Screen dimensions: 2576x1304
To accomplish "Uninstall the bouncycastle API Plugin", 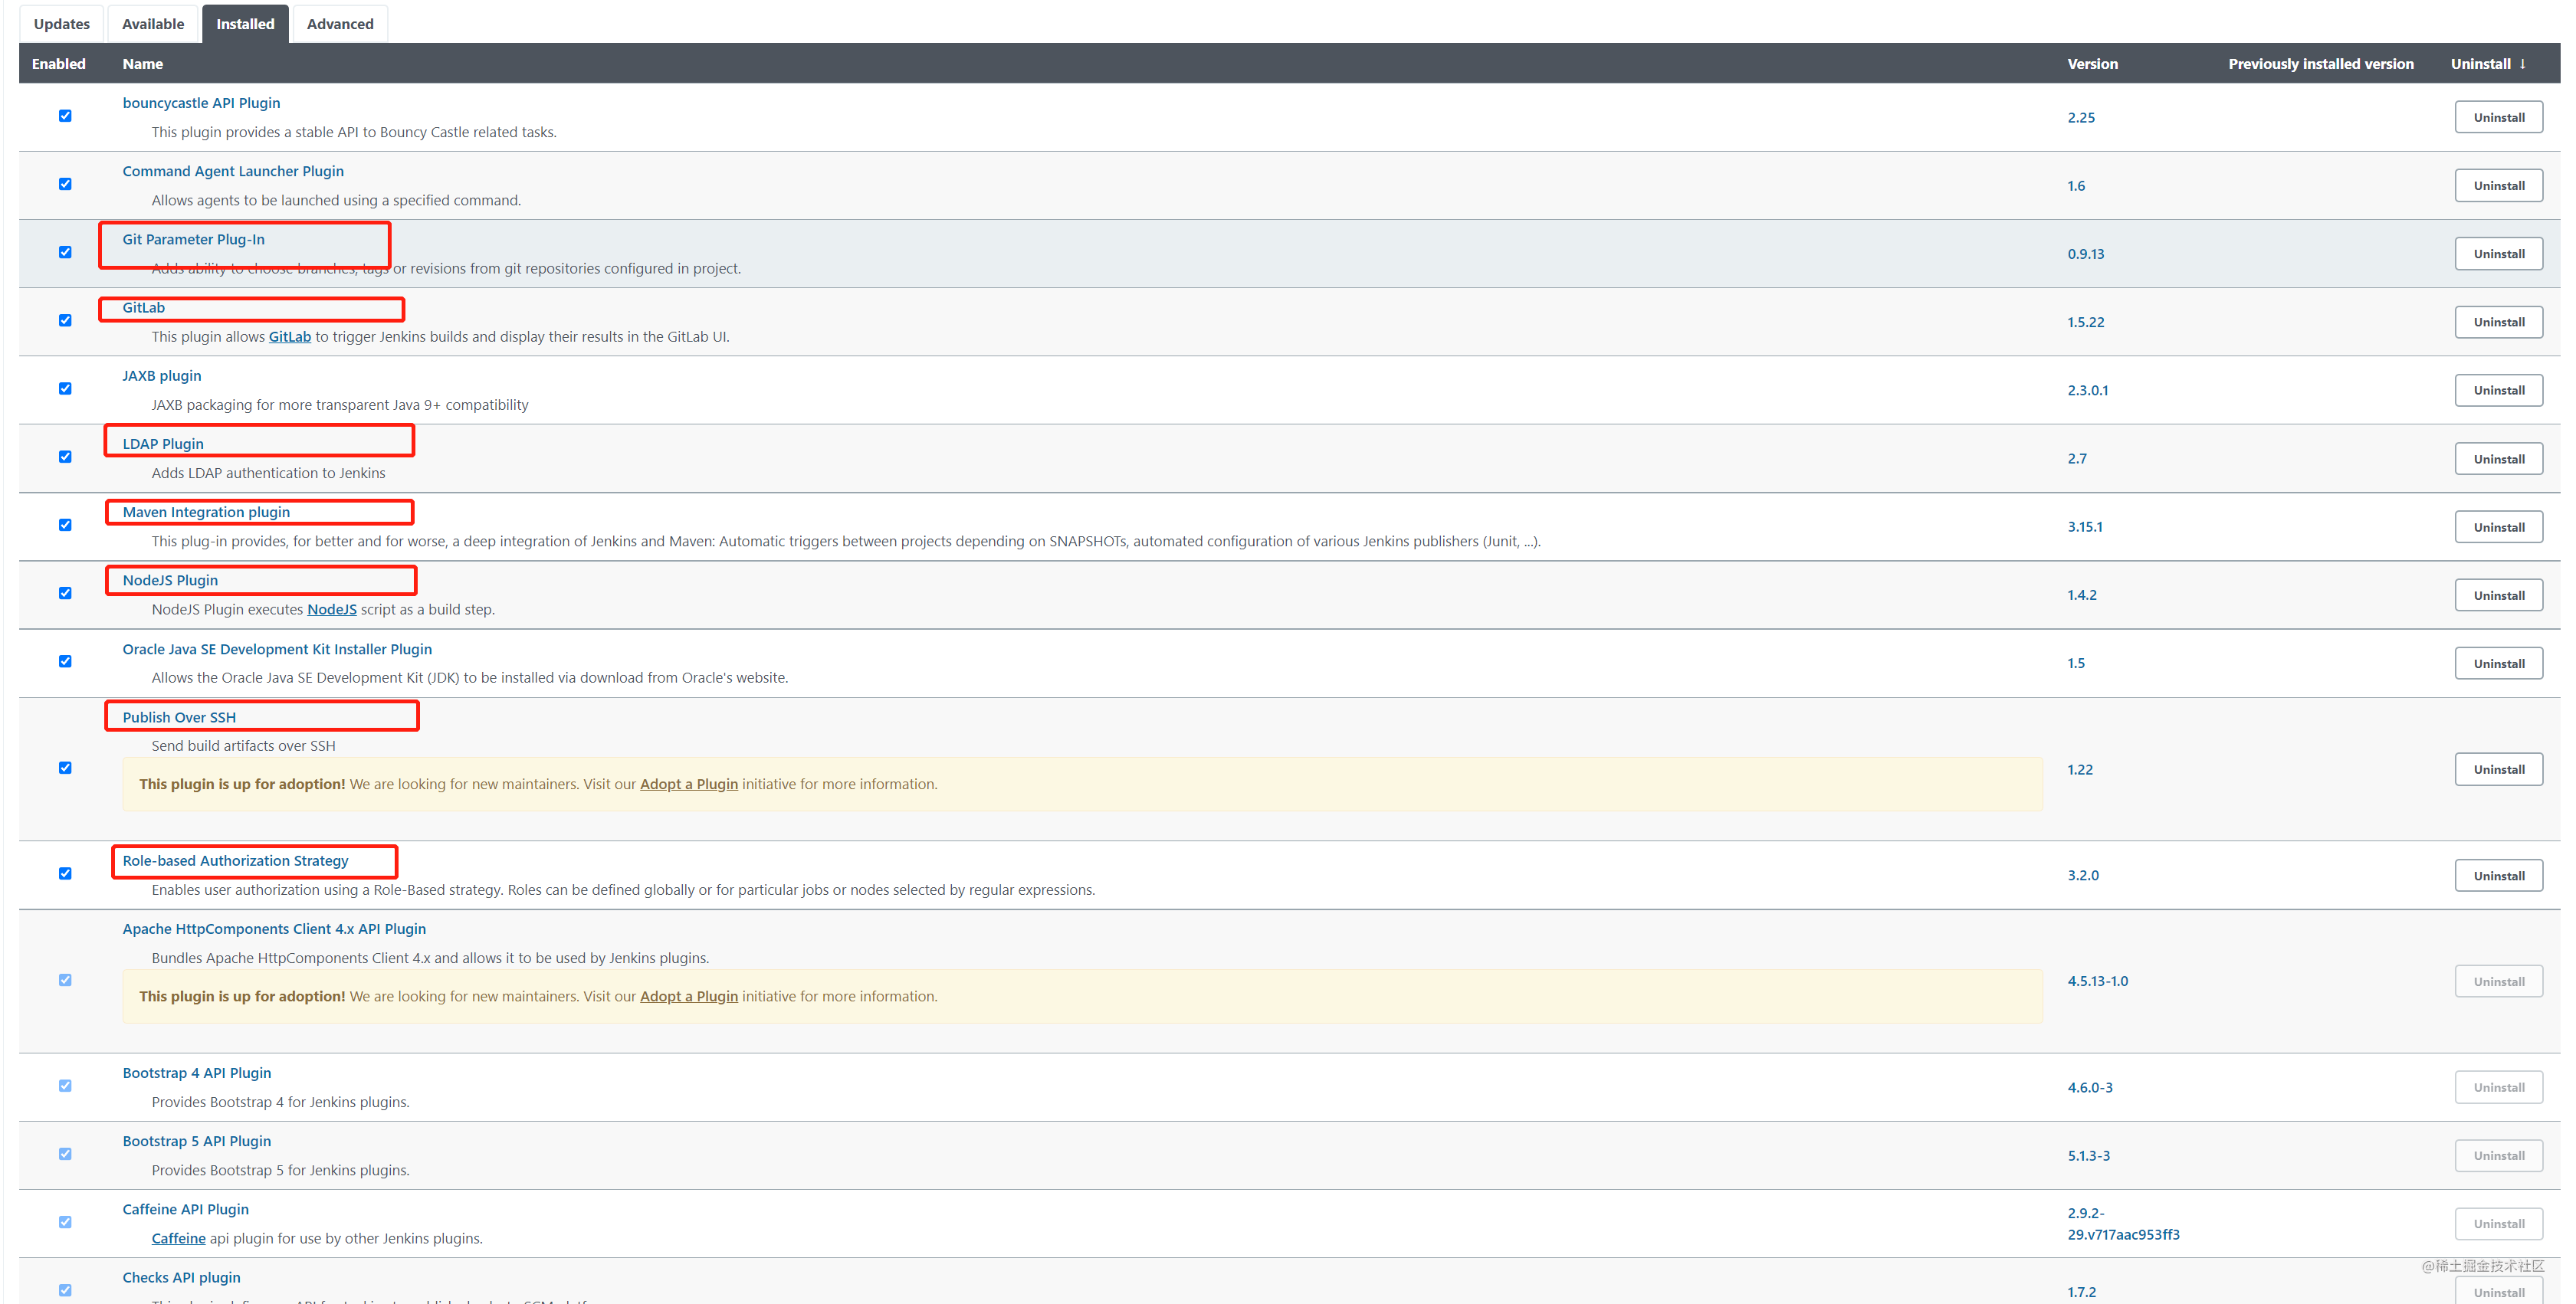I will (x=2498, y=117).
